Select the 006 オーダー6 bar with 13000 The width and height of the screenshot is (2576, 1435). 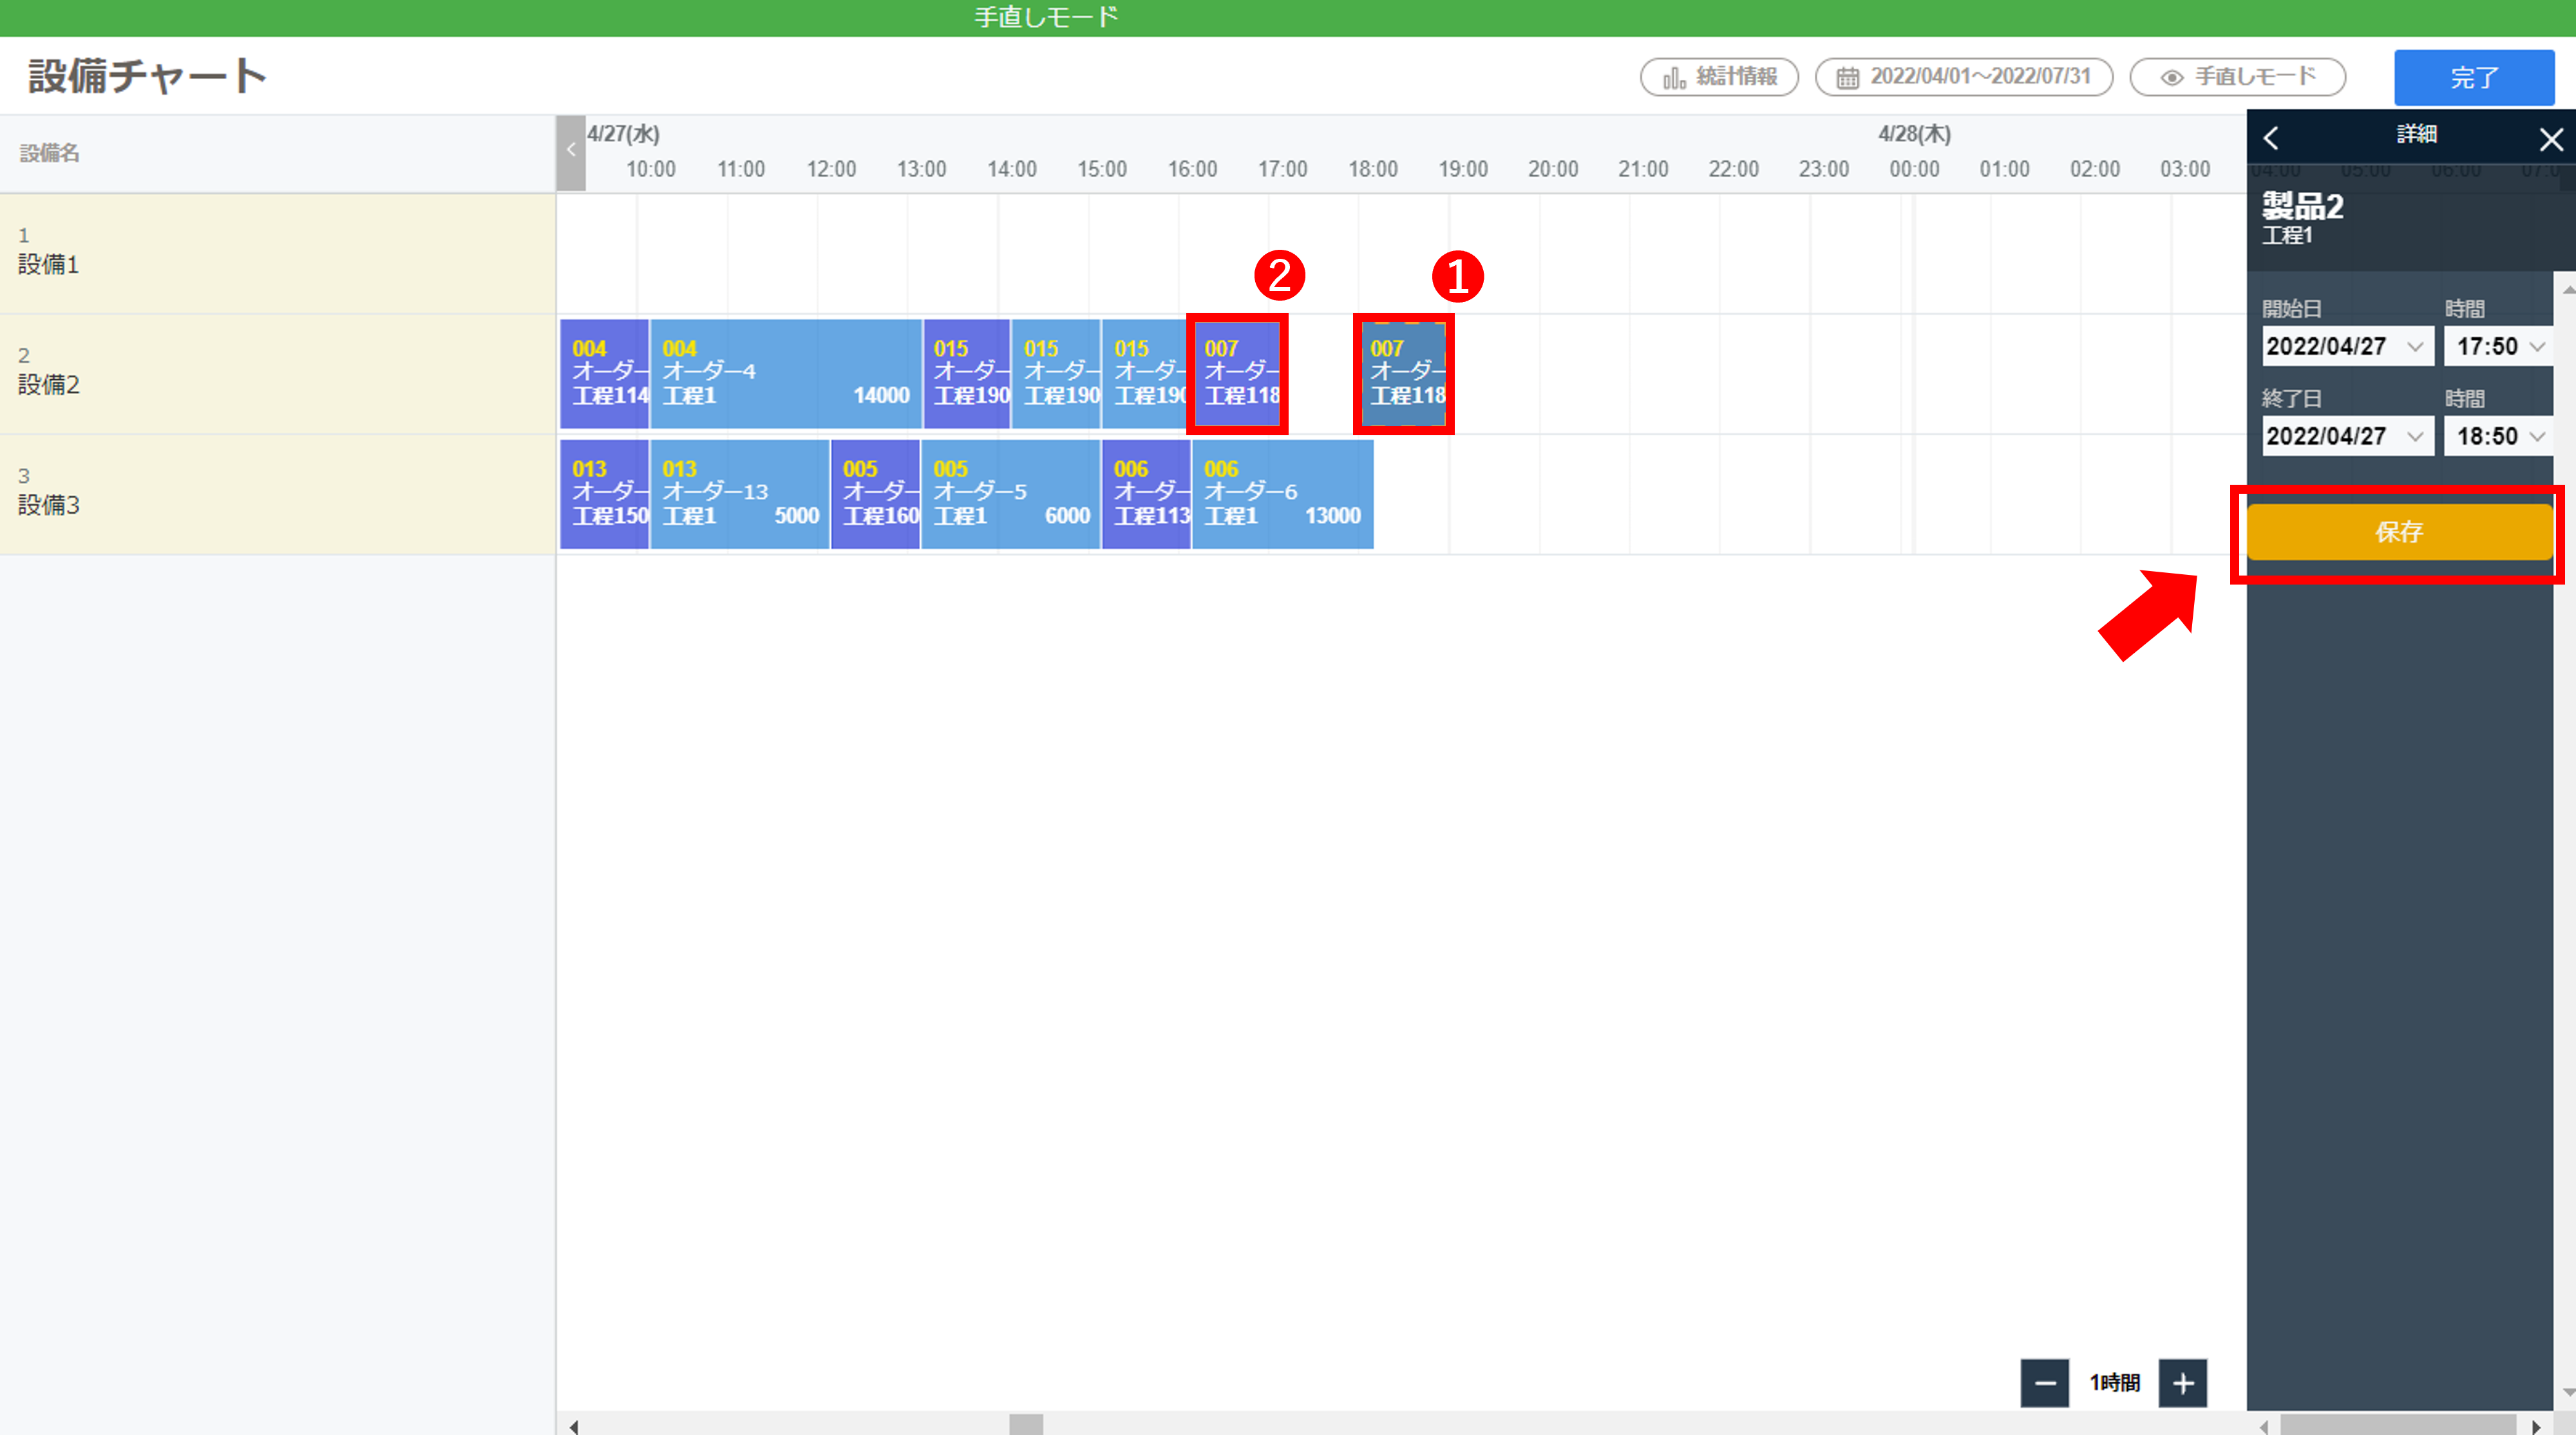pyautogui.click(x=1283, y=494)
